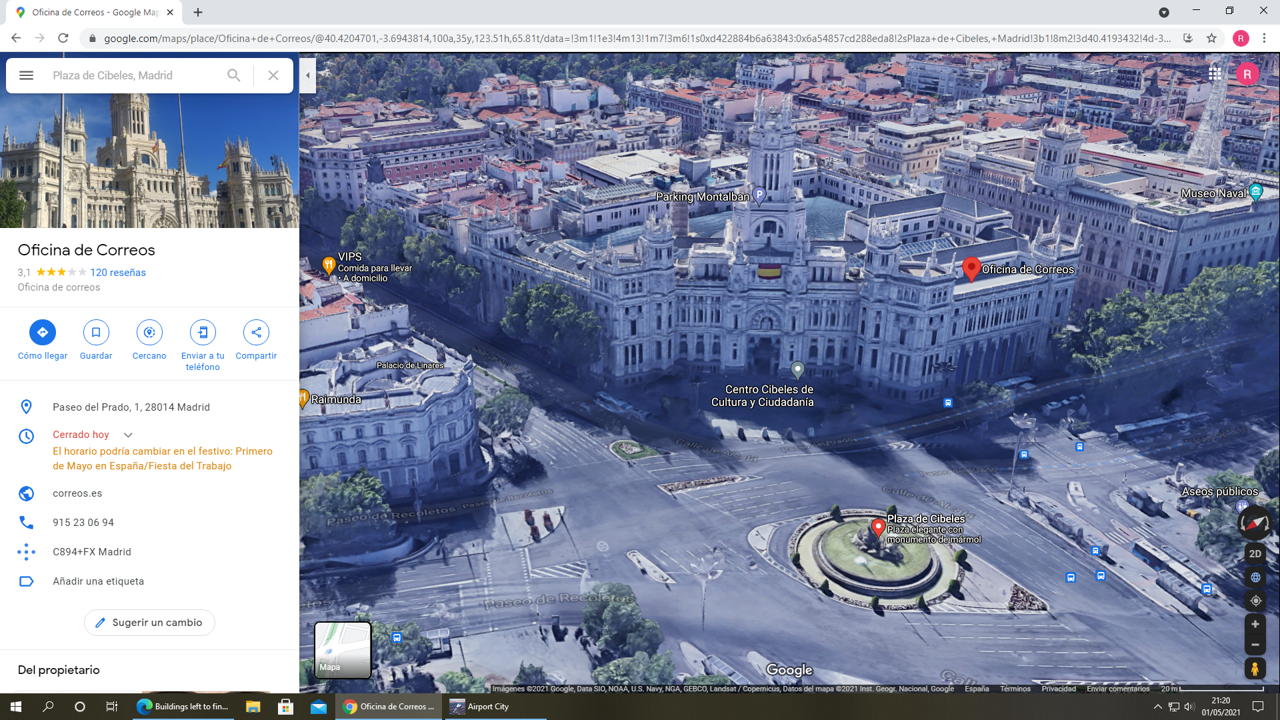This screenshot has height=720, width=1280.
Task: Open a new browser tab
Action: (x=198, y=12)
